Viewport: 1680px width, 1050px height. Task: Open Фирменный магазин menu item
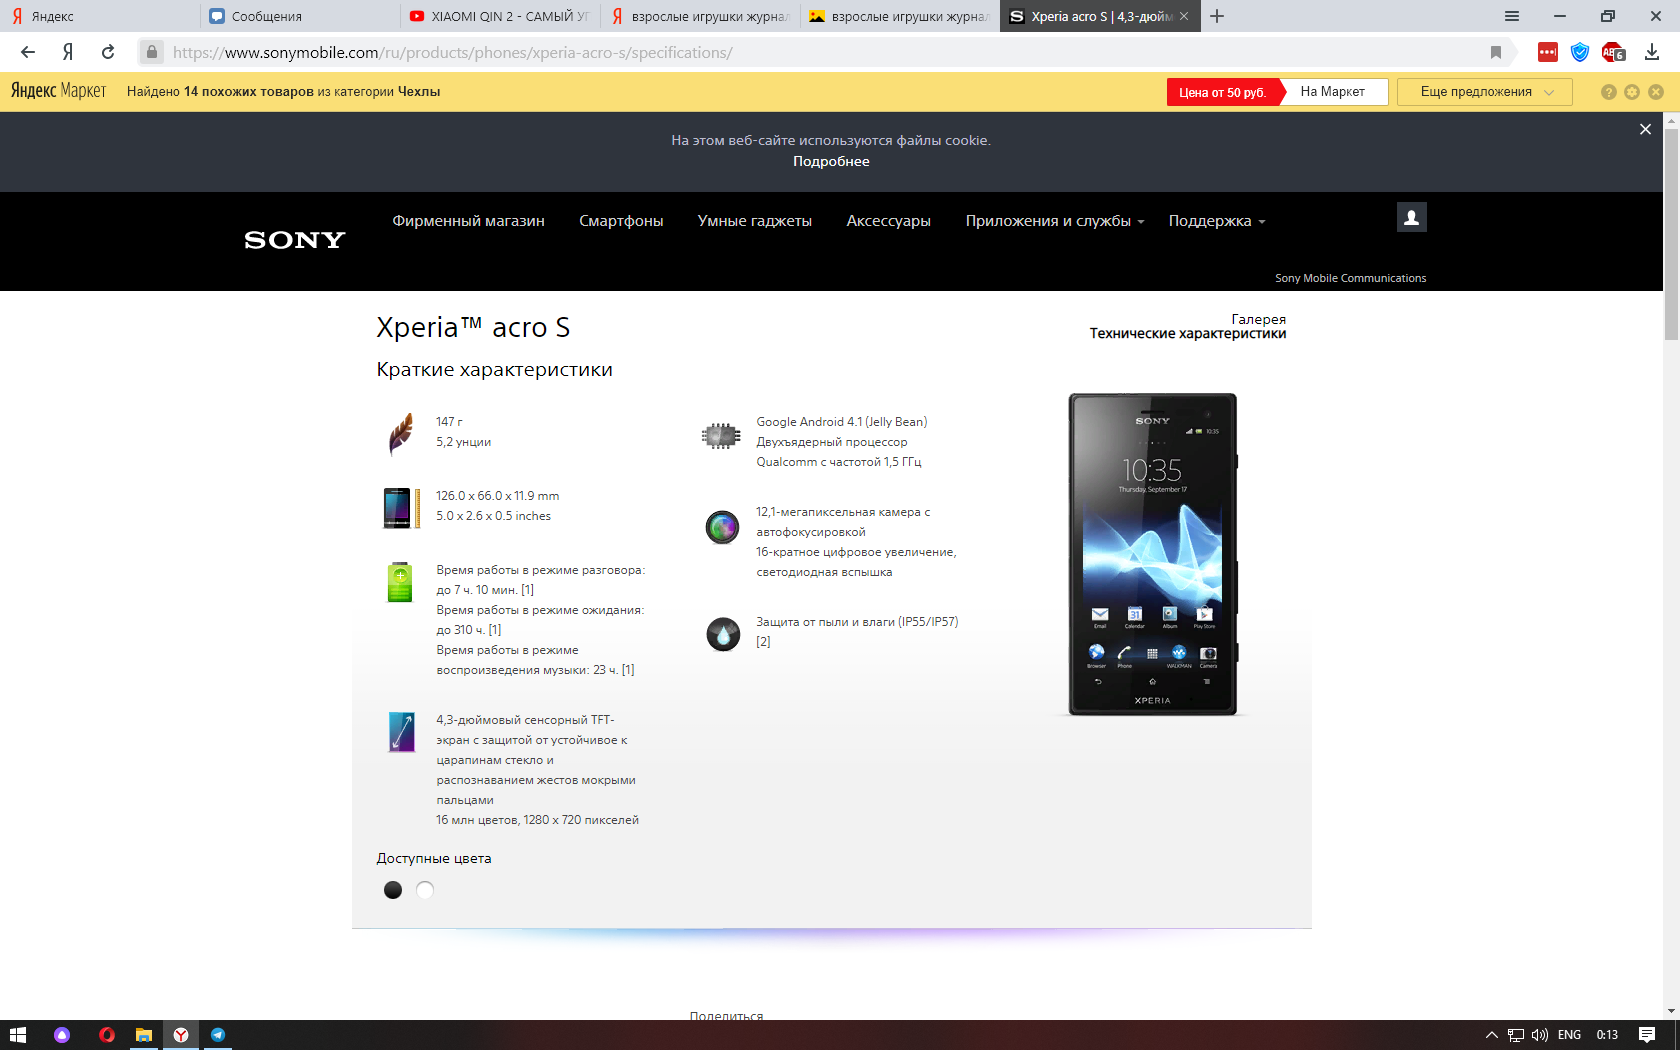click(468, 221)
